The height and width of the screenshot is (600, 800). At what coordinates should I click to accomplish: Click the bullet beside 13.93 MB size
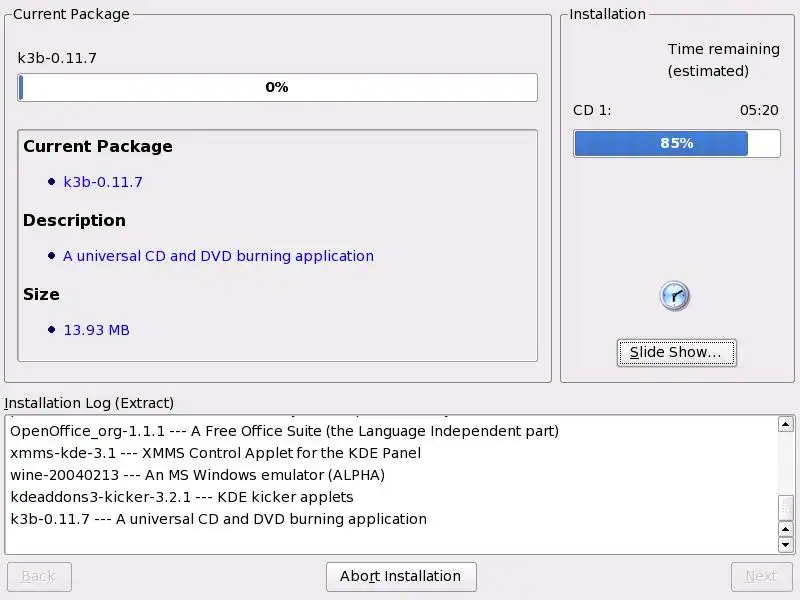click(x=52, y=330)
